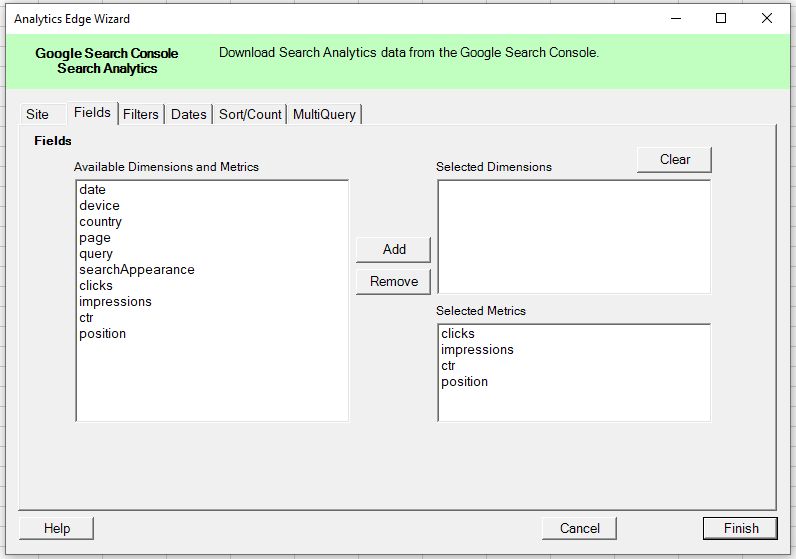
Task: Select 'ctr' in Selected Metrics
Action: click(574, 366)
